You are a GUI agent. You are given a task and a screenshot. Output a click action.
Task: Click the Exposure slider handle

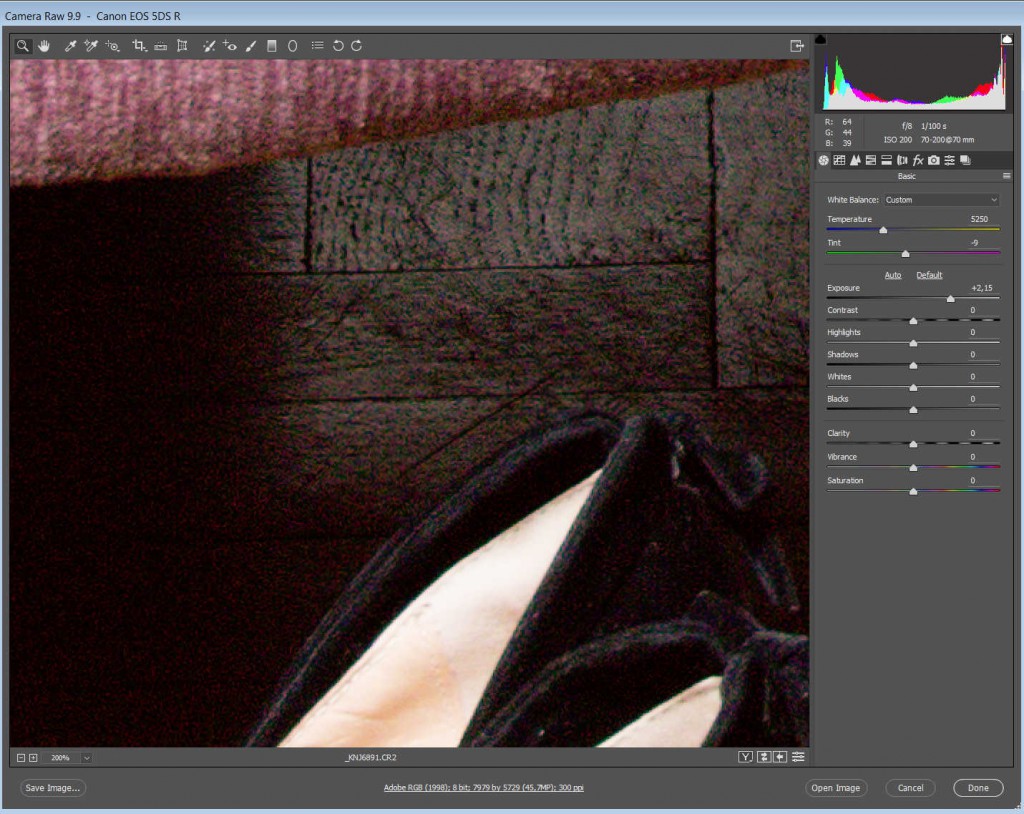click(950, 299)
